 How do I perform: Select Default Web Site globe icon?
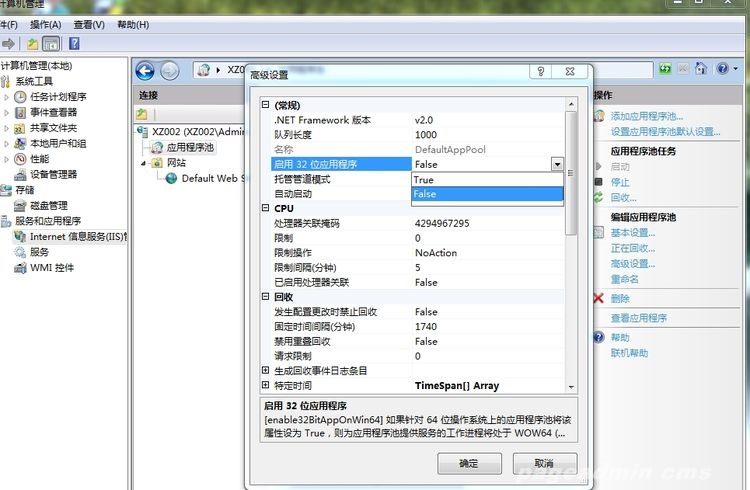click(172, 178)
